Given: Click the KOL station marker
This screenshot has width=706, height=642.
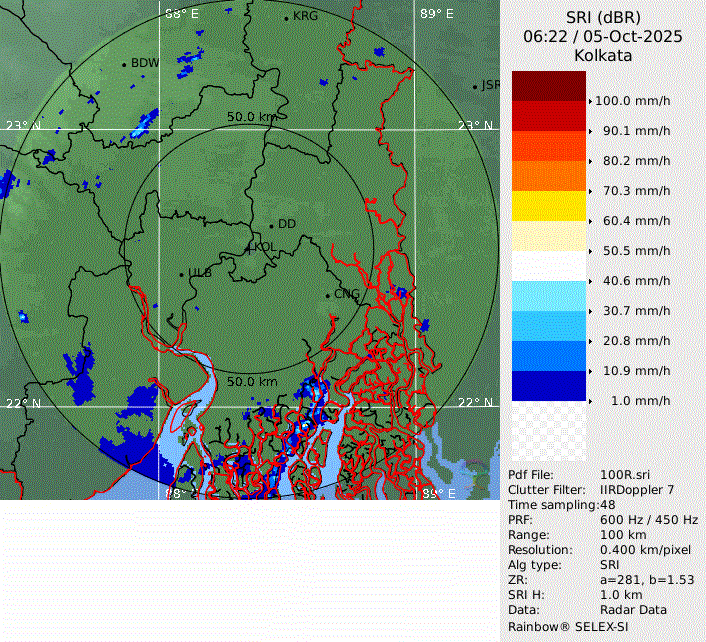Looking at the screenshot, I should 249,247.
